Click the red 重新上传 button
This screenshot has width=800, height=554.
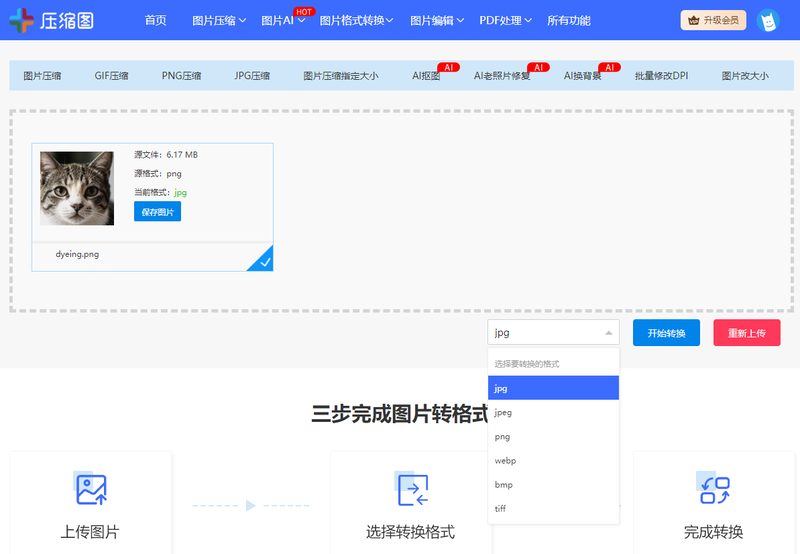746,333
